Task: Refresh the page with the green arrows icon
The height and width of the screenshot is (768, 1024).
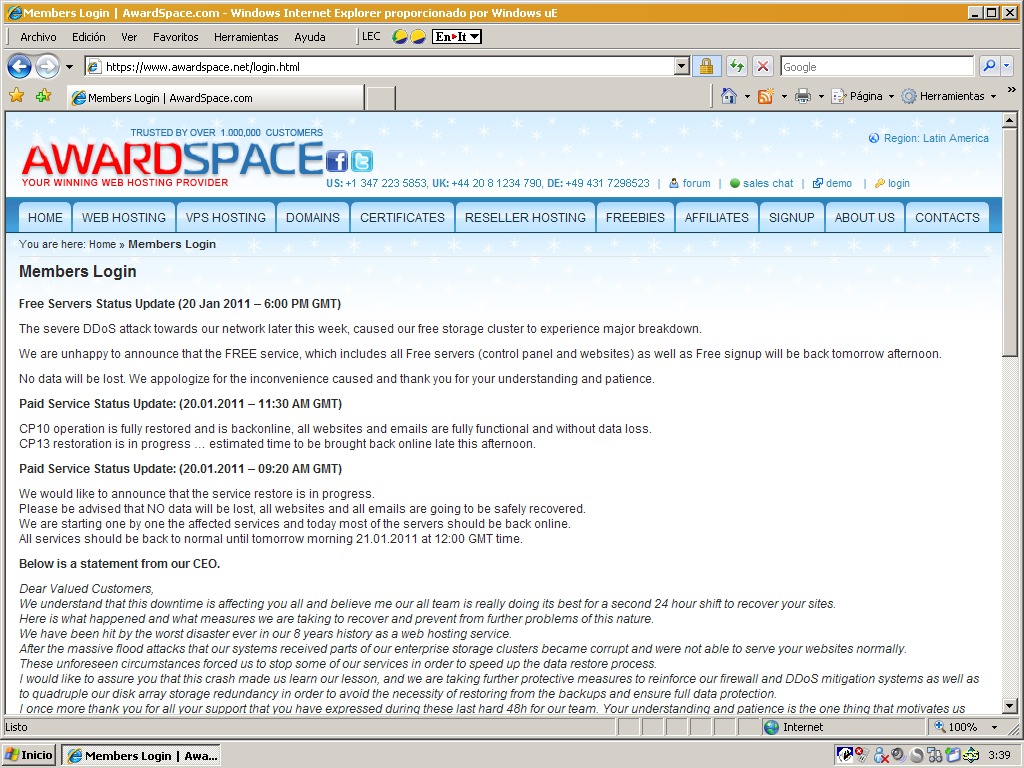Action: pos(737,66)
